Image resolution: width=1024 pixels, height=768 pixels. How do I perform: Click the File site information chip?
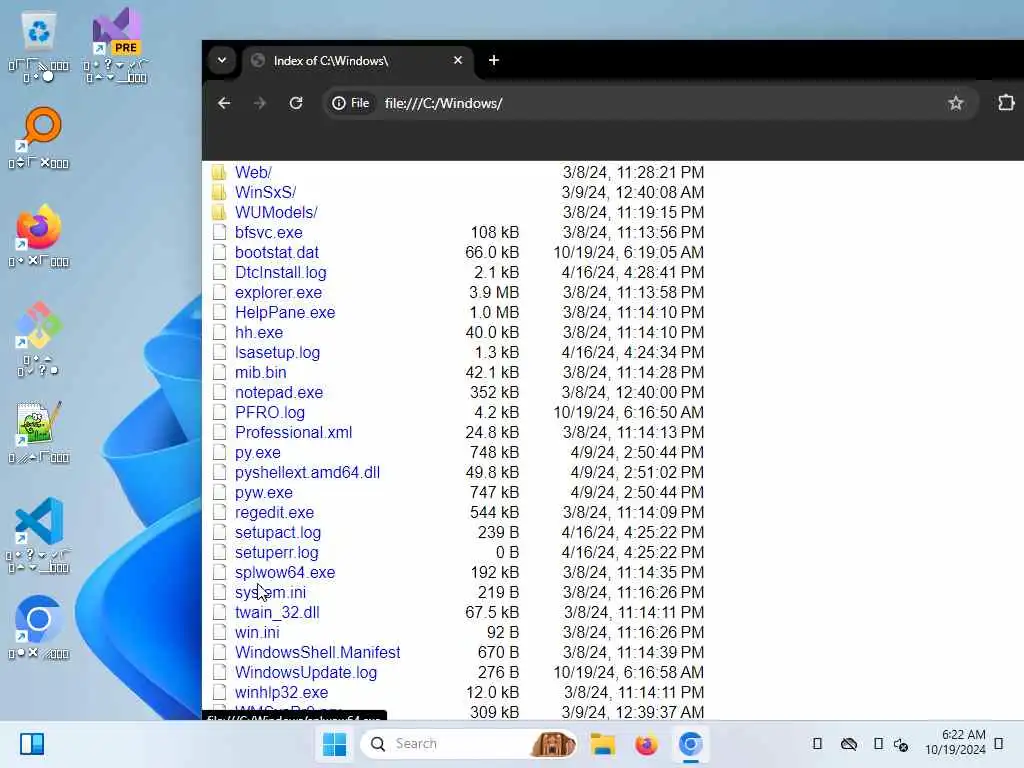(351, 103)
